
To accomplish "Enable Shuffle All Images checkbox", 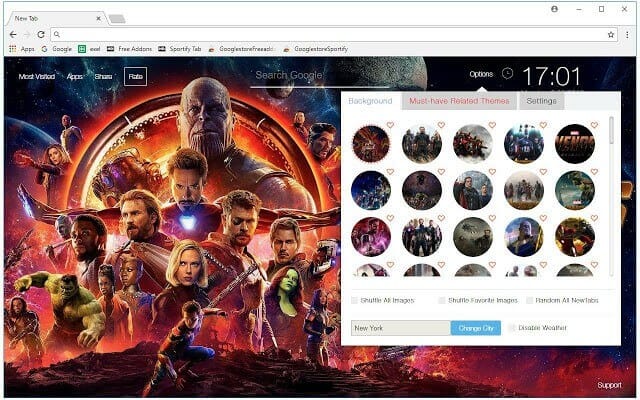I will [354, 300].
